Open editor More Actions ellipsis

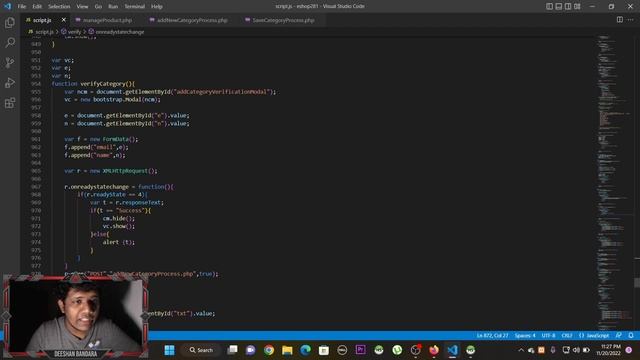coord(631,20)
